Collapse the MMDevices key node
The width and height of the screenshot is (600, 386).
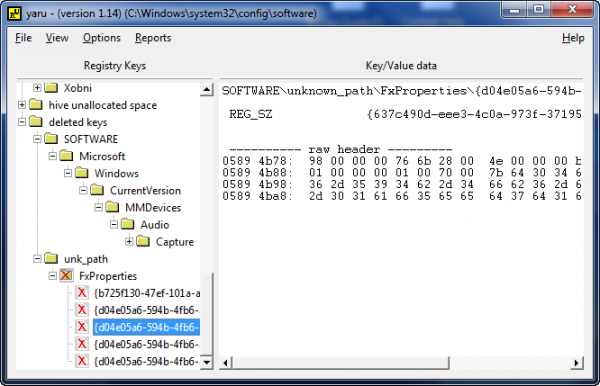98,207
